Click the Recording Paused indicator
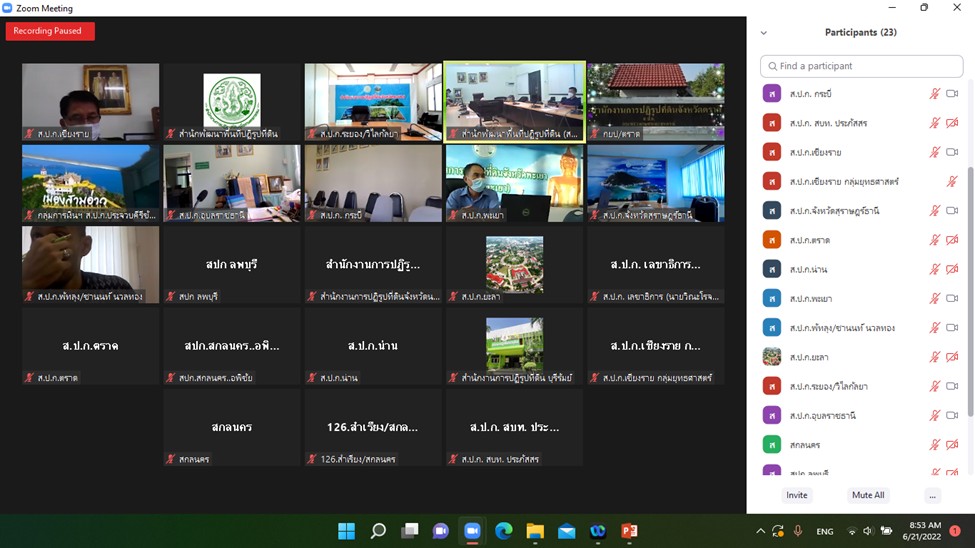 click(50, 31)
